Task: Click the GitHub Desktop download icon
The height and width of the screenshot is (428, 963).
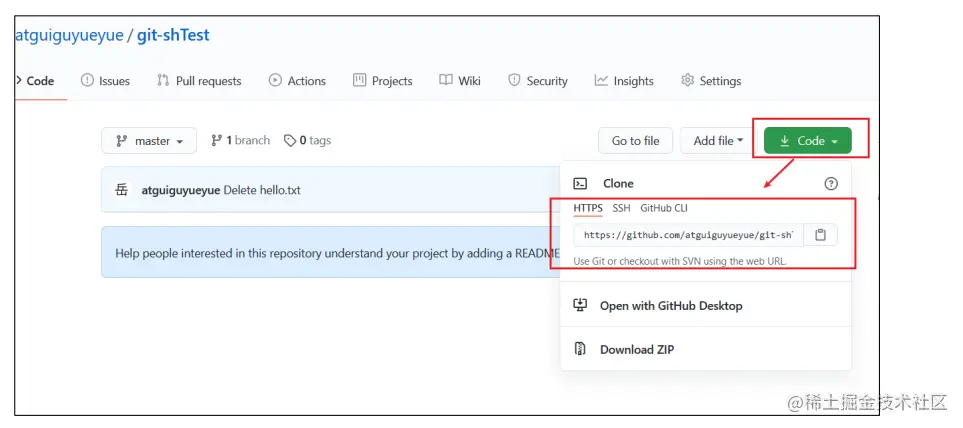Action: pos(580,305)
